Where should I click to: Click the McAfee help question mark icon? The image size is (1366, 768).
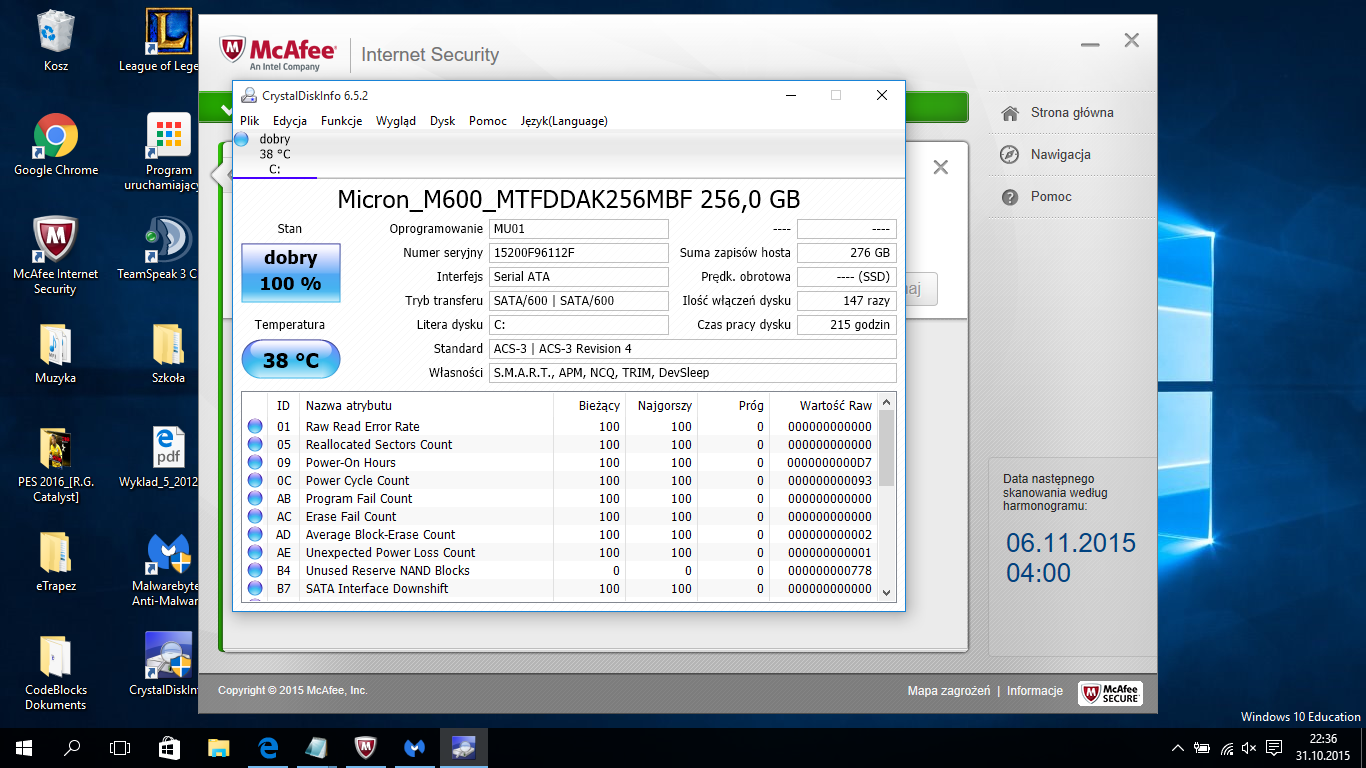(x=1010, y=197)
